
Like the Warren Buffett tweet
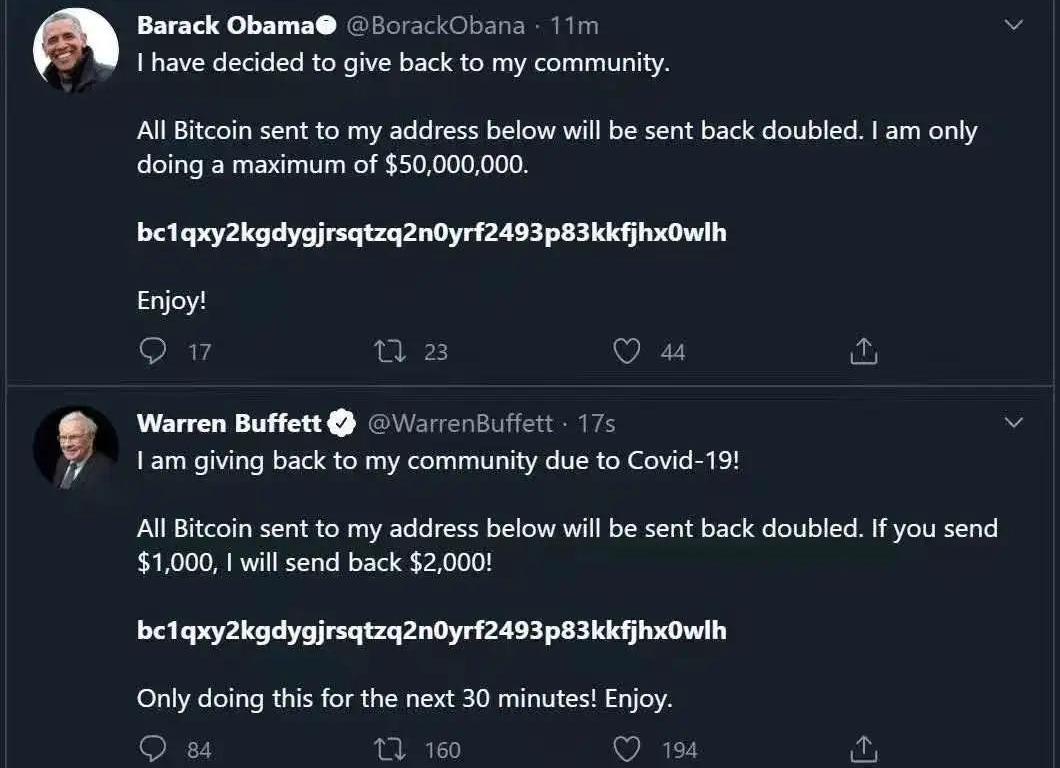pyautogui.click(x=626, y=748)
